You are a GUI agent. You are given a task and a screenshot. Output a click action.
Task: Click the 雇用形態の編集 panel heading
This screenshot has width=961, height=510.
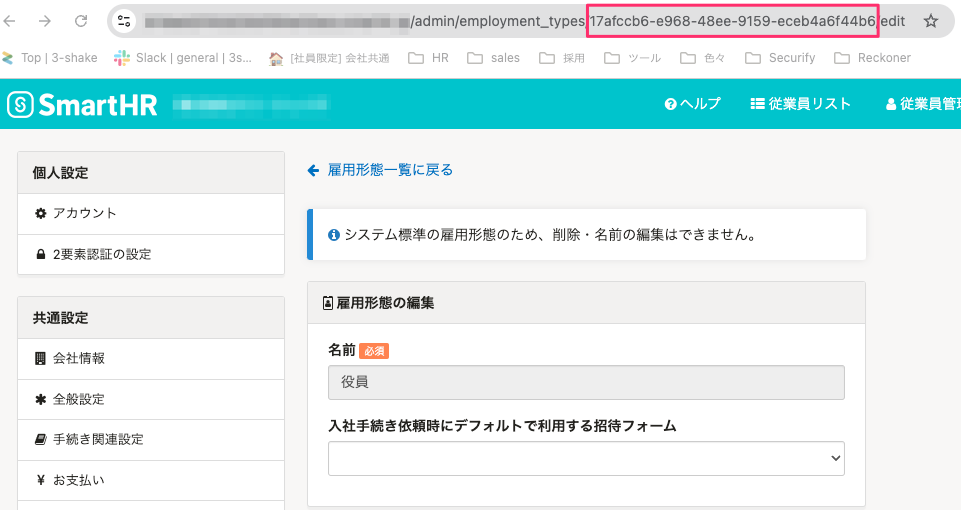pos(379,303)
